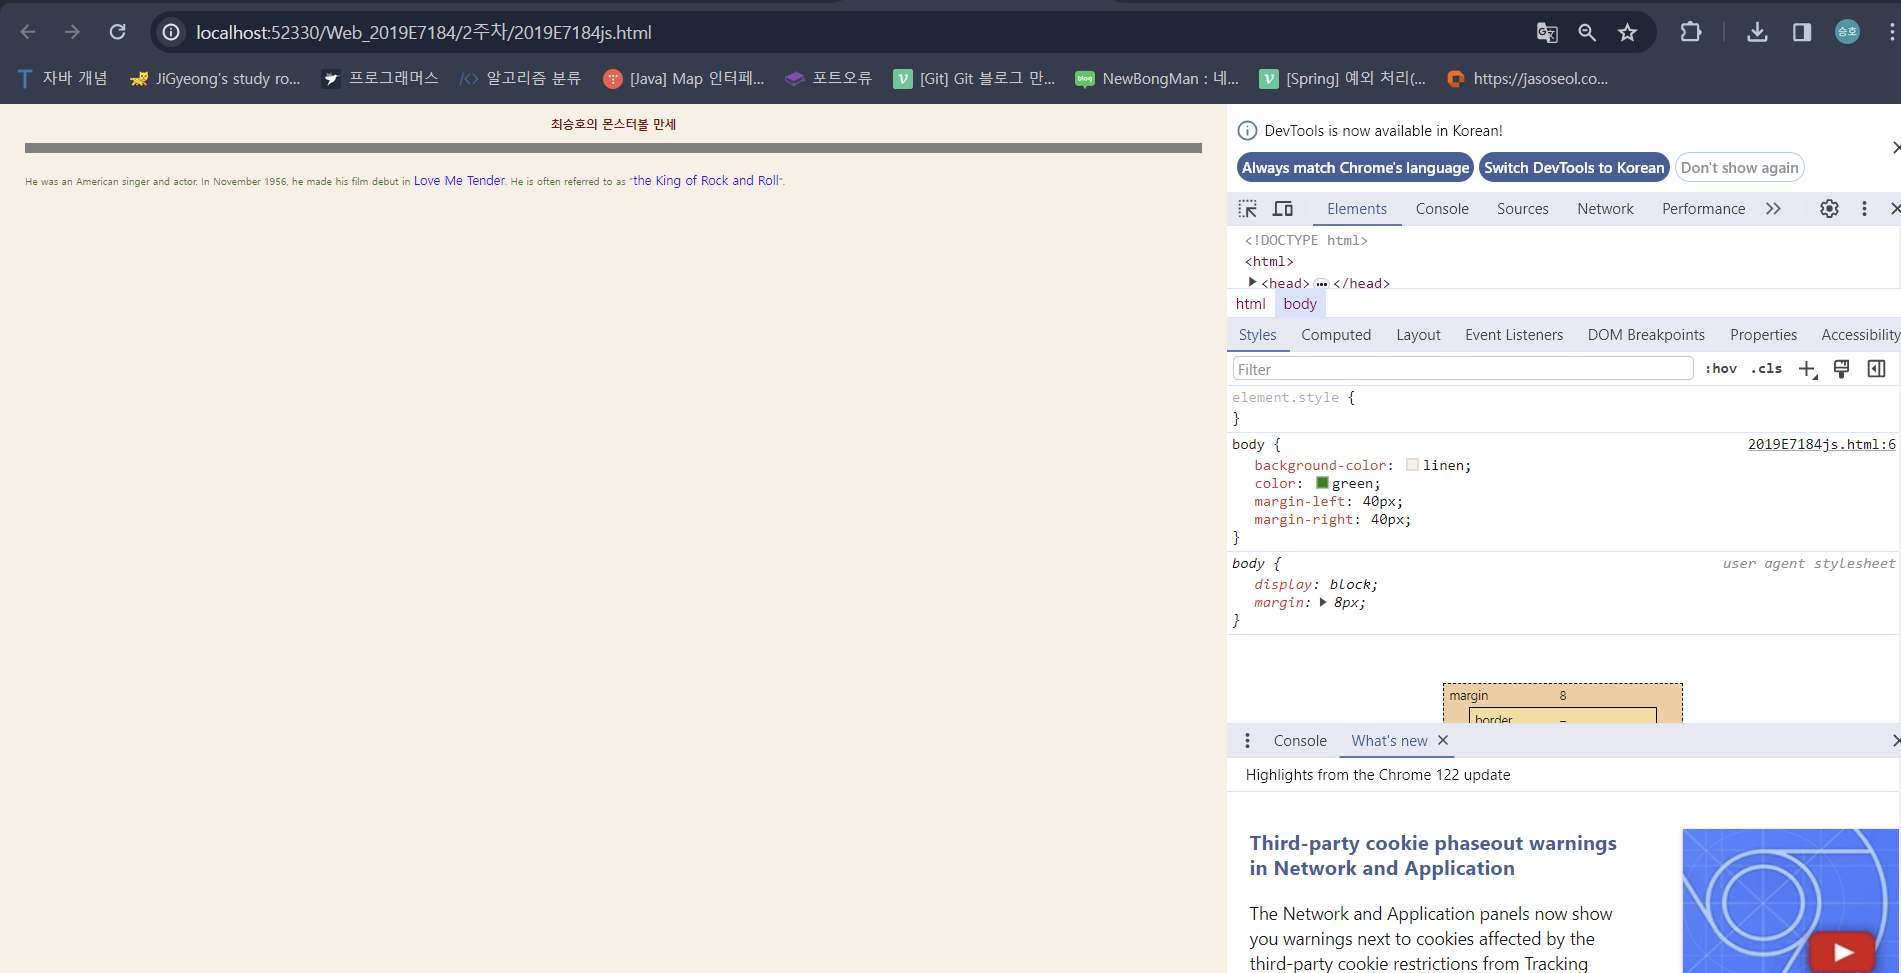Open the Performance panel tab
Screen dimensions: 1901x973
tap(1703, 209)
